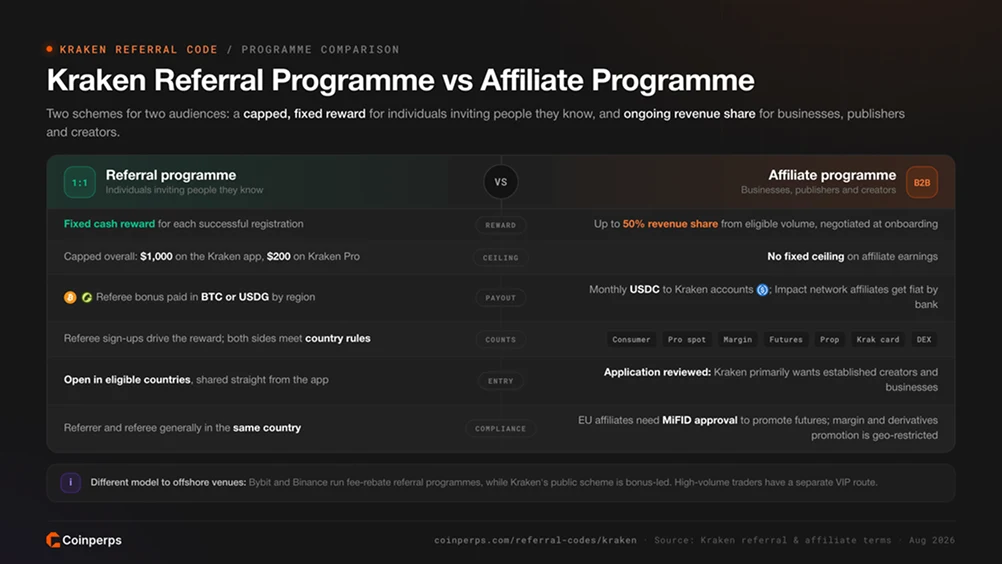Viewport: 1002px width, 564px height.
Task: Select the CEILING row label
Action: click(x=500, y=257)
